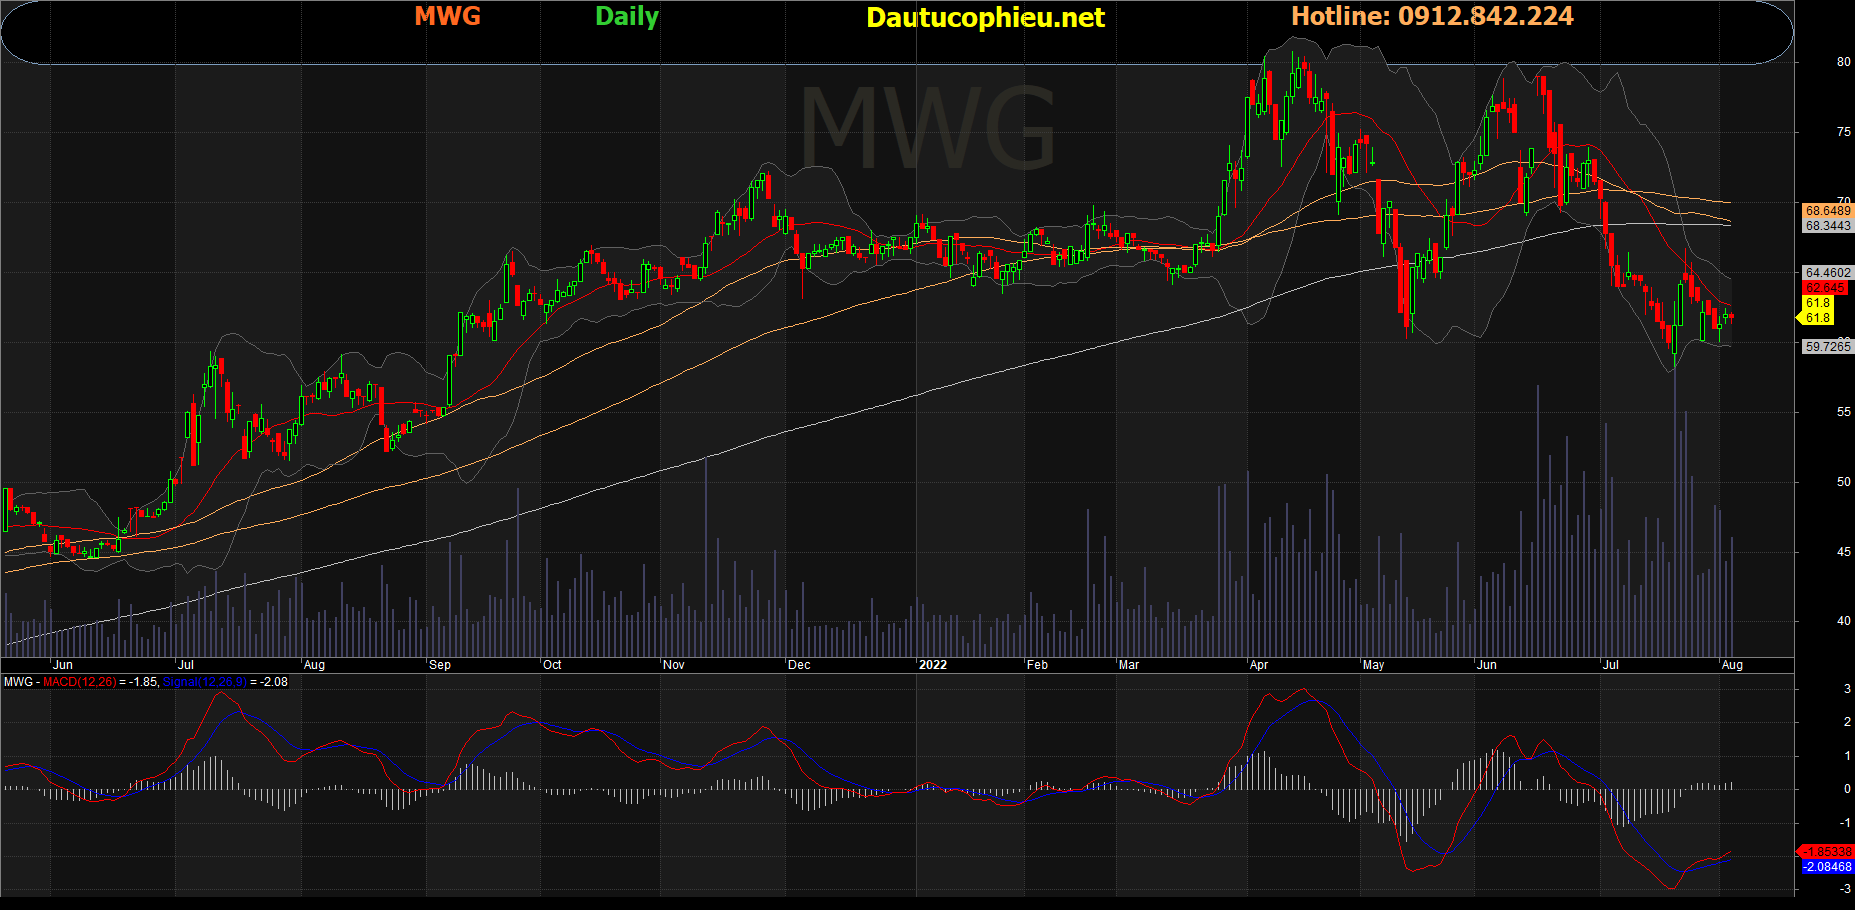The height and width of the screenshot is (910, 1855).
Task: Click the green Daily timeframe label
Action: coord(626,16)
